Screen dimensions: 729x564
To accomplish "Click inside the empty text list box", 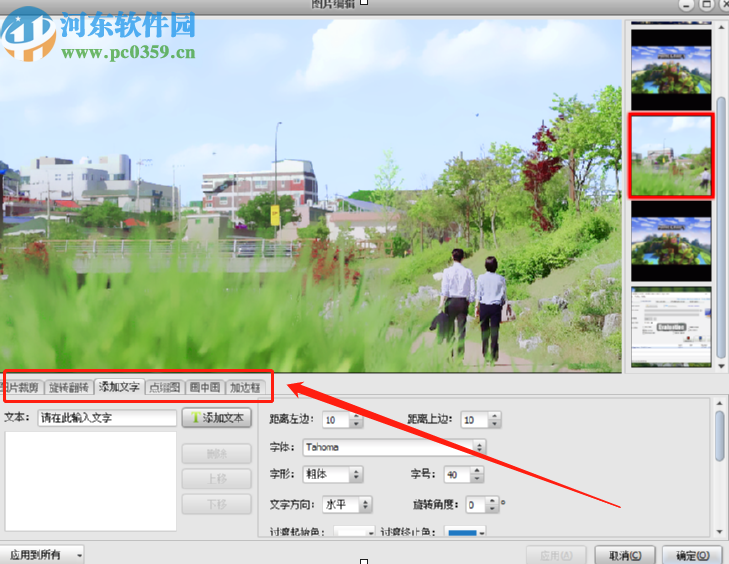I will [91, 481].
